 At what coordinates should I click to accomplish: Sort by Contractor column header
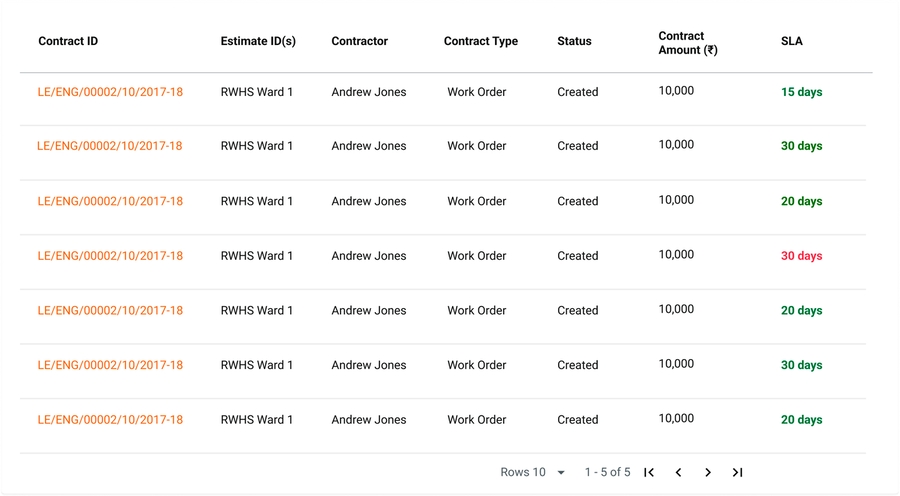pyautogui.click(x=359, y=42)
